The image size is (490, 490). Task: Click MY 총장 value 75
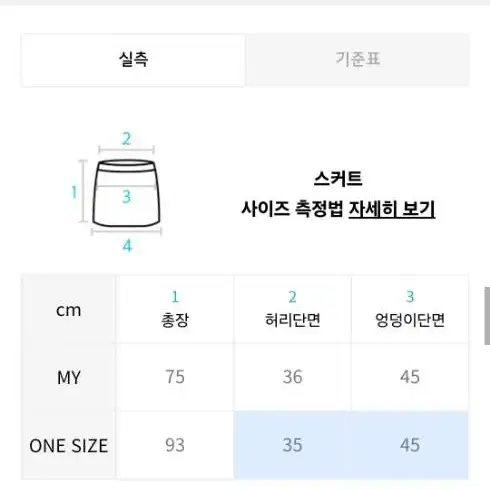tap(175, 377)
